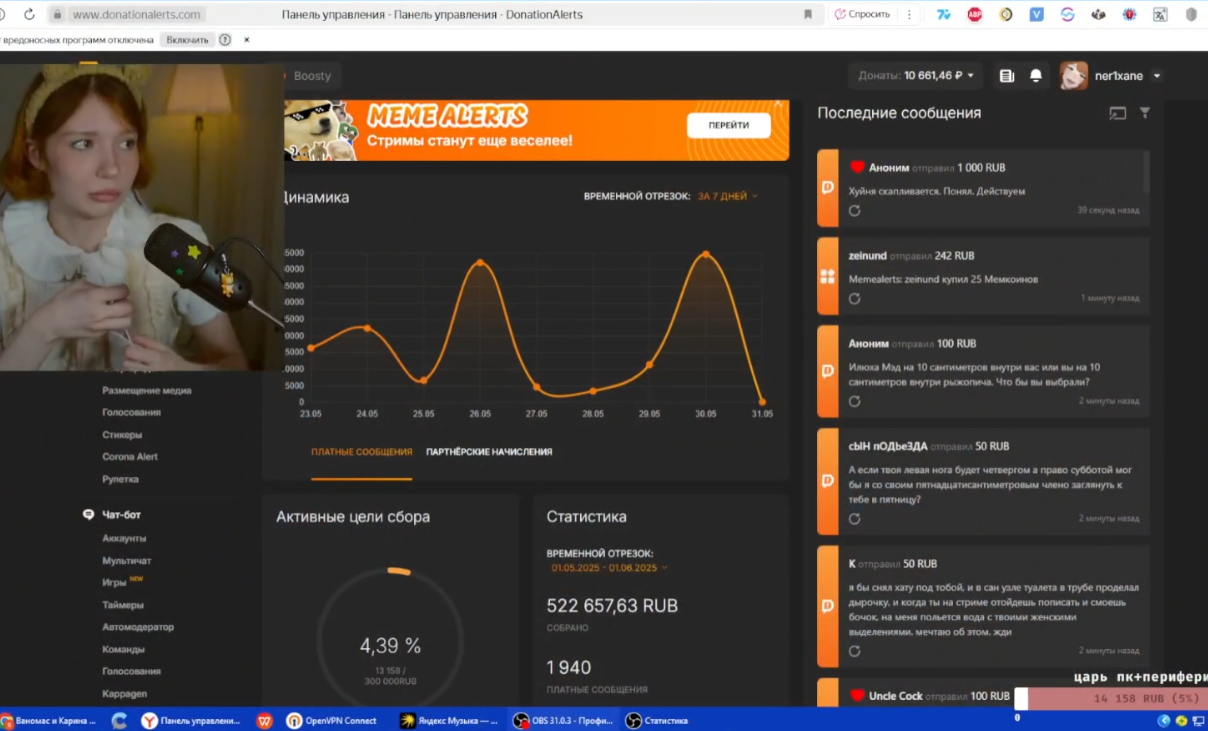Click the 1 940 paid messages value
1208x731 pixels.
[x=569, y=667]
